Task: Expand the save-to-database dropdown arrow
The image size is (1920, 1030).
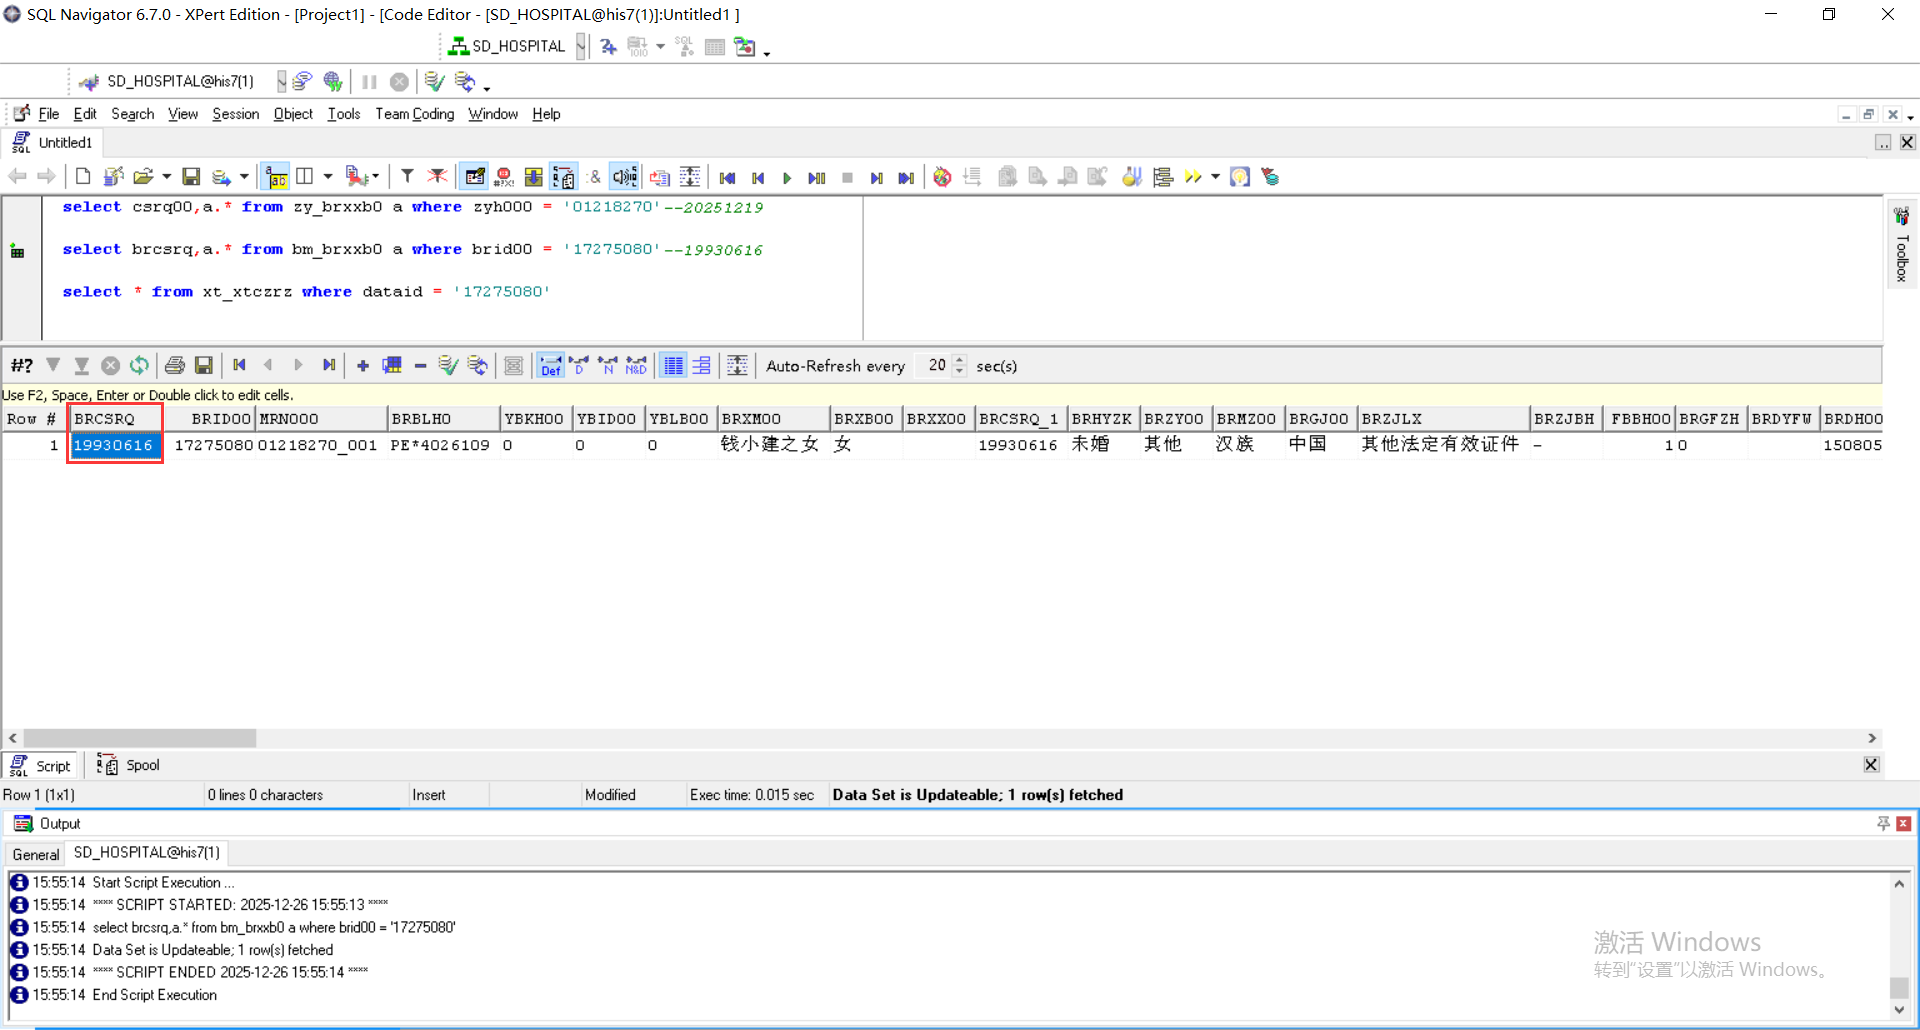Action: click(x=244, y=177)
